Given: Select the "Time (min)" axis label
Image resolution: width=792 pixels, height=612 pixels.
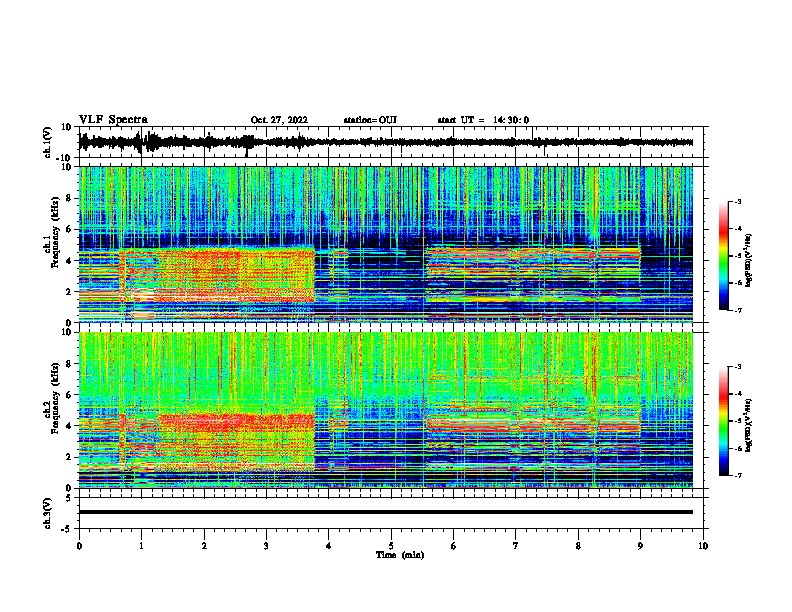Looking at the screenshot, I should click(x=400, y=555).
